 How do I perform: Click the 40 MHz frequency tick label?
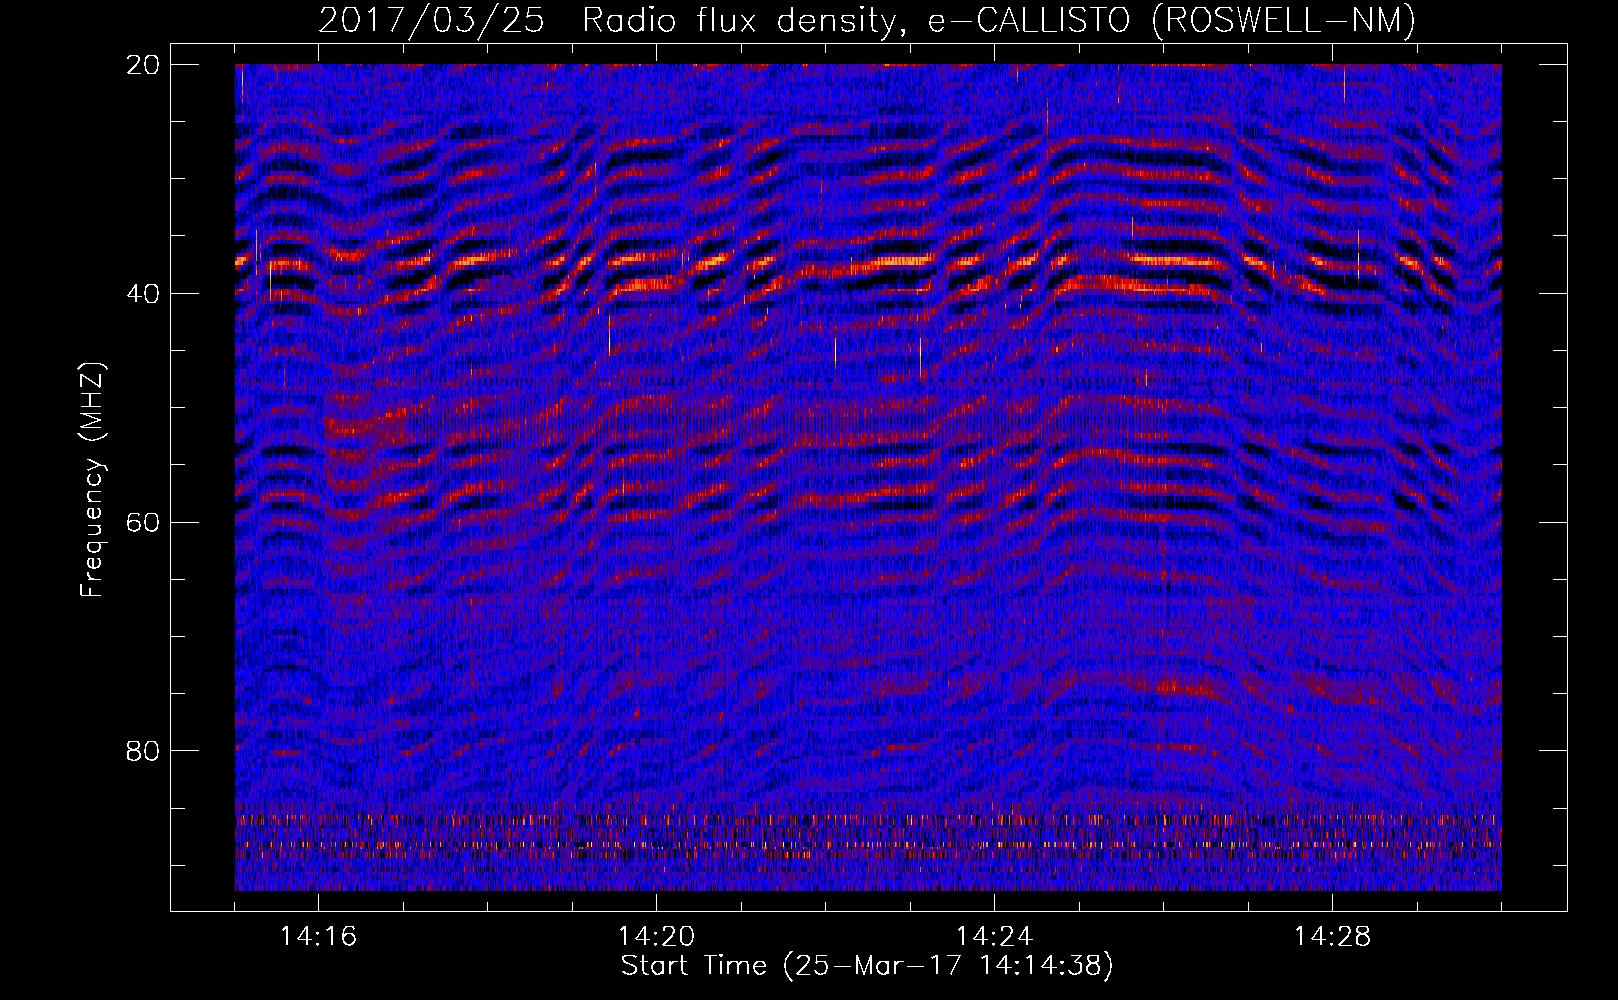pyautogui.click(x=143, y=293)
